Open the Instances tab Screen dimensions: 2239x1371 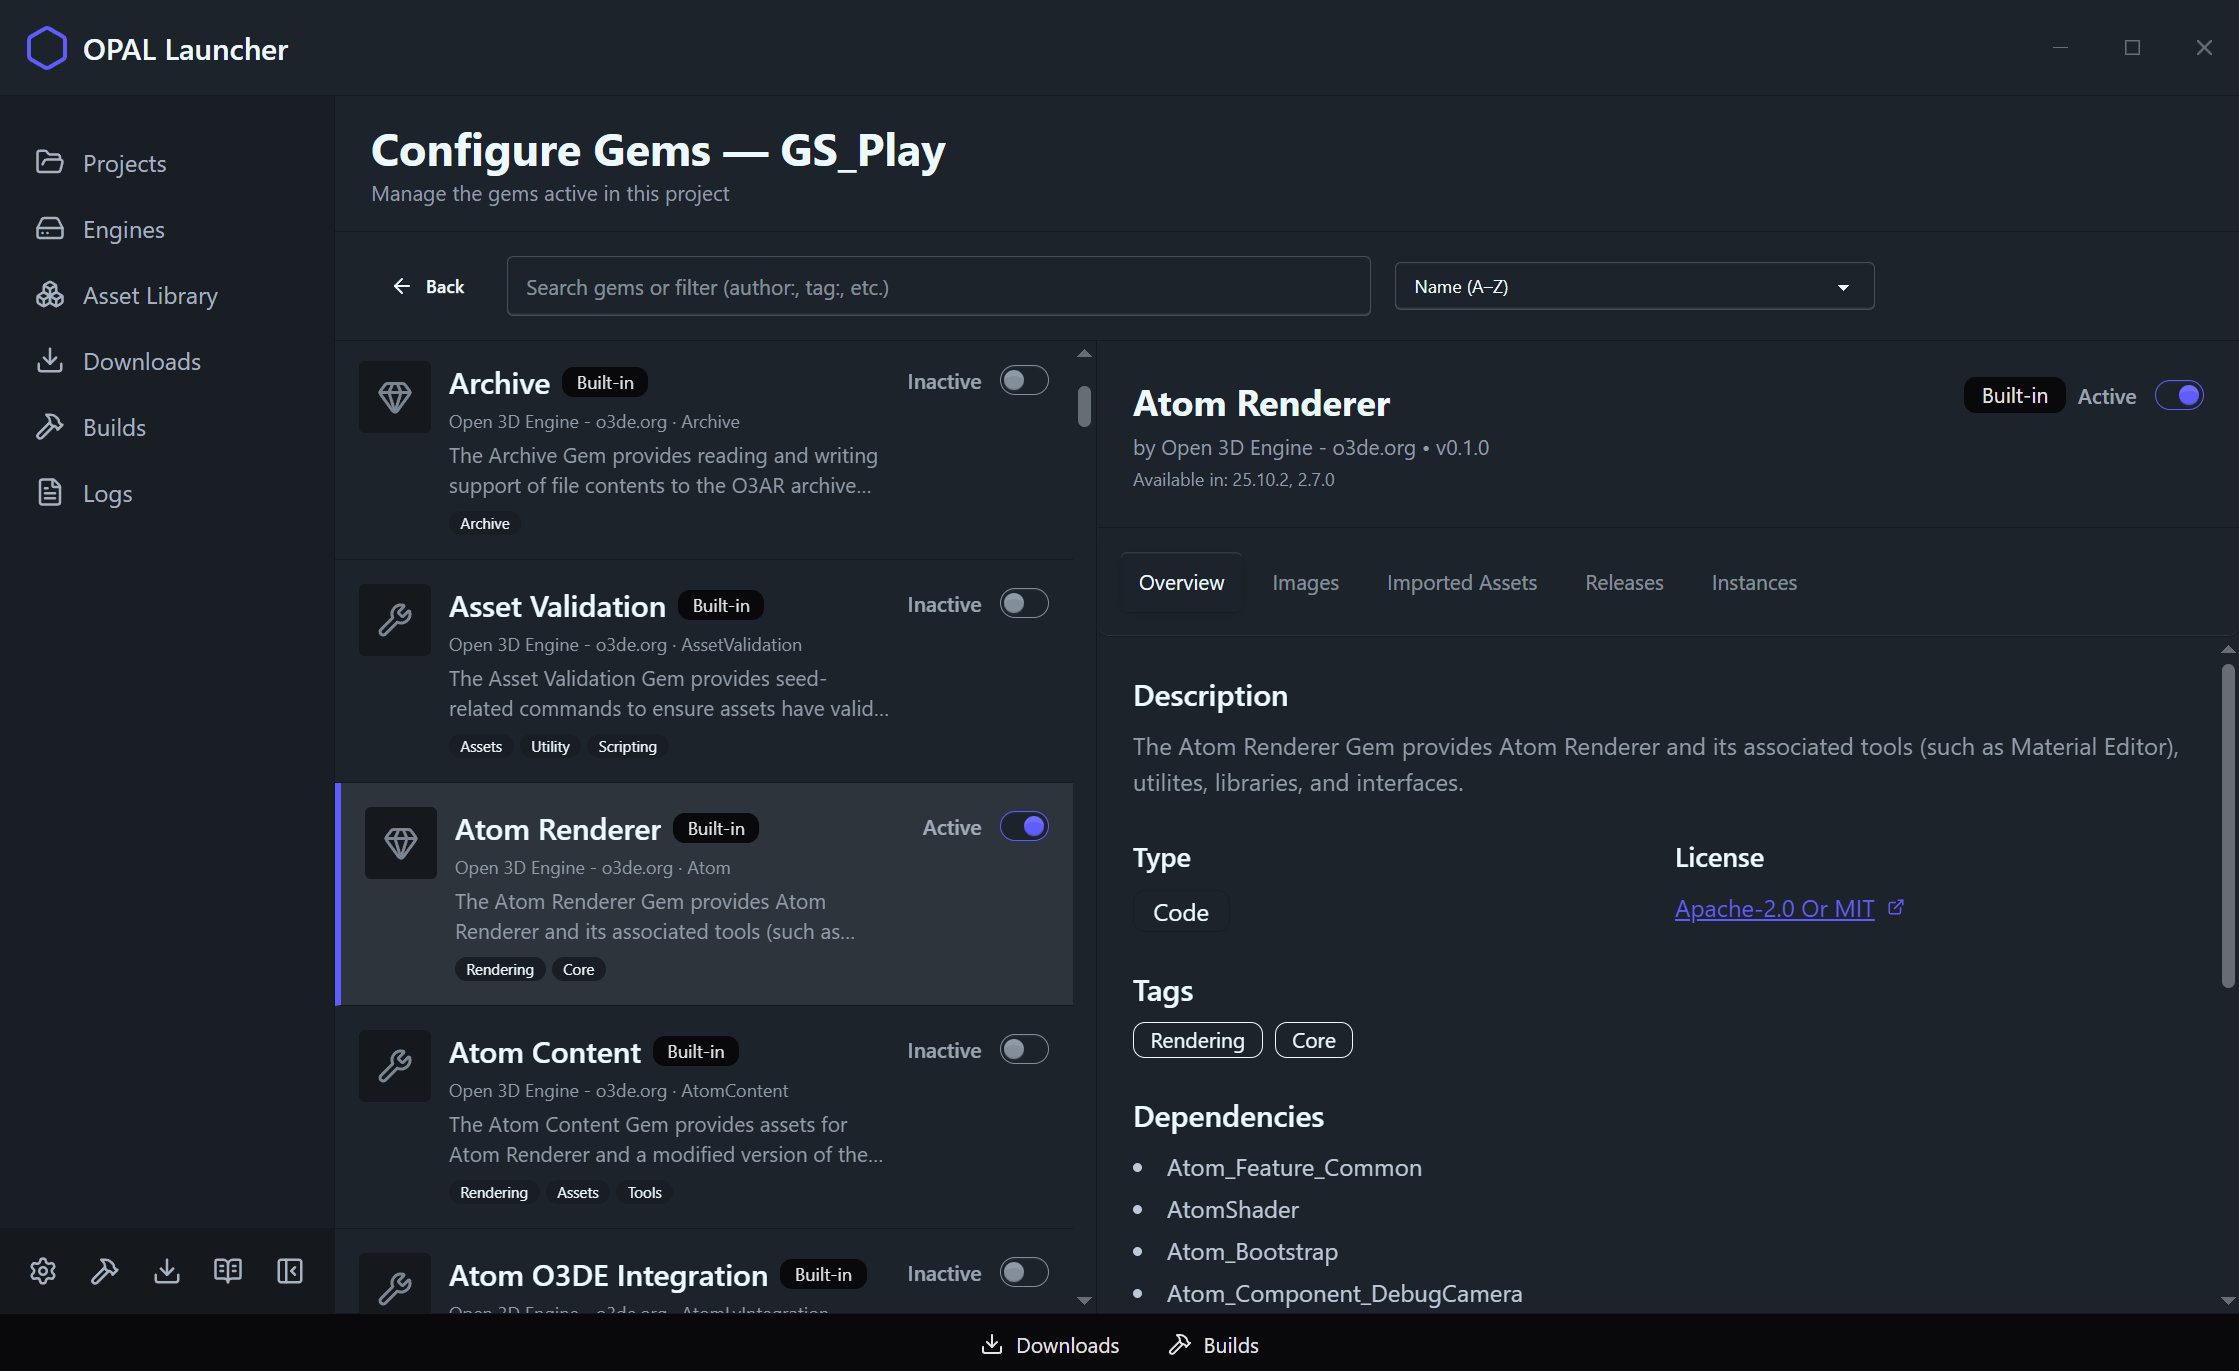pyautogui.click(x=1754, y=583)
